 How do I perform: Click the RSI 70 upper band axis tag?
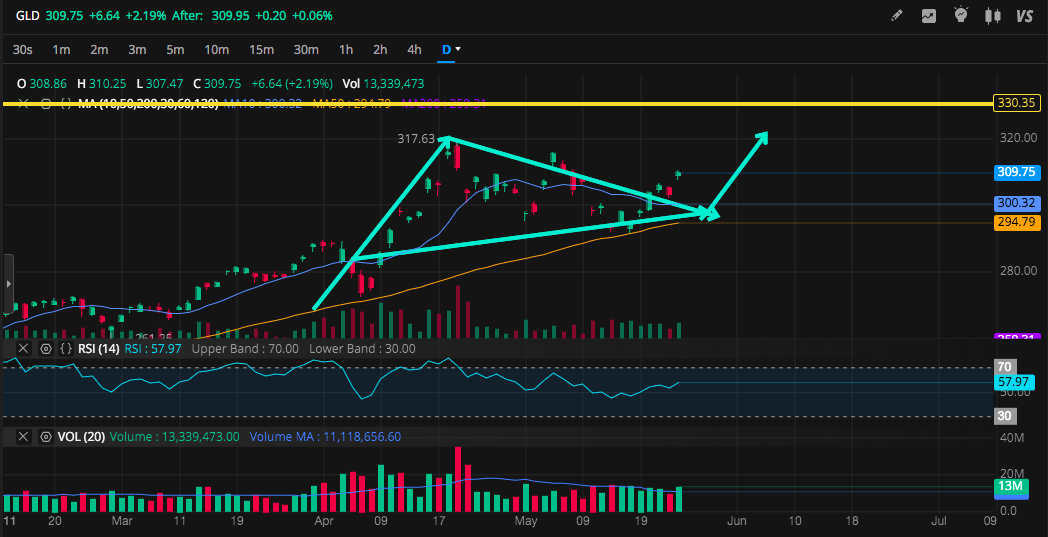click(1005, 366)
